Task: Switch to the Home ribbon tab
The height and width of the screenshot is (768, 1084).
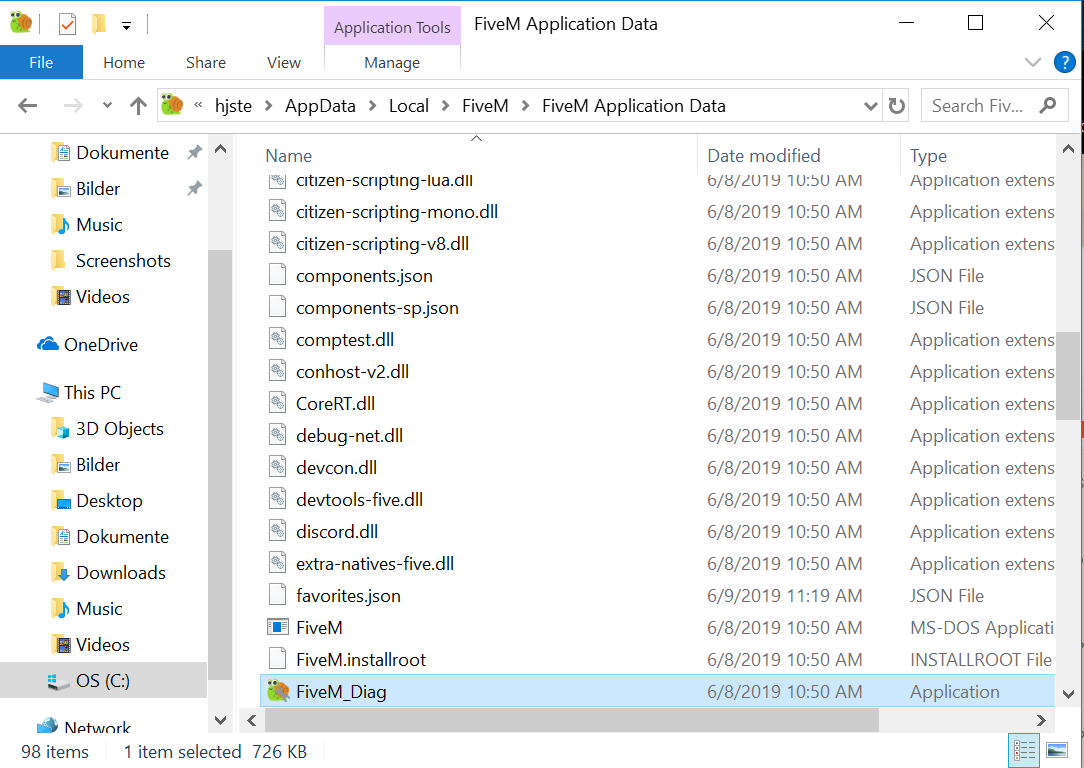Action: [124, 62]
